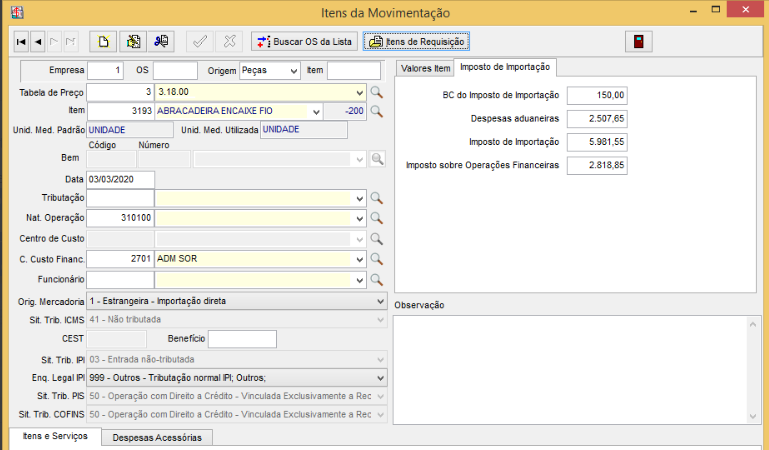Screen dimensions: 769x450
Task: Switch to the Valores Item tab
Action: (x=423, y=68)
